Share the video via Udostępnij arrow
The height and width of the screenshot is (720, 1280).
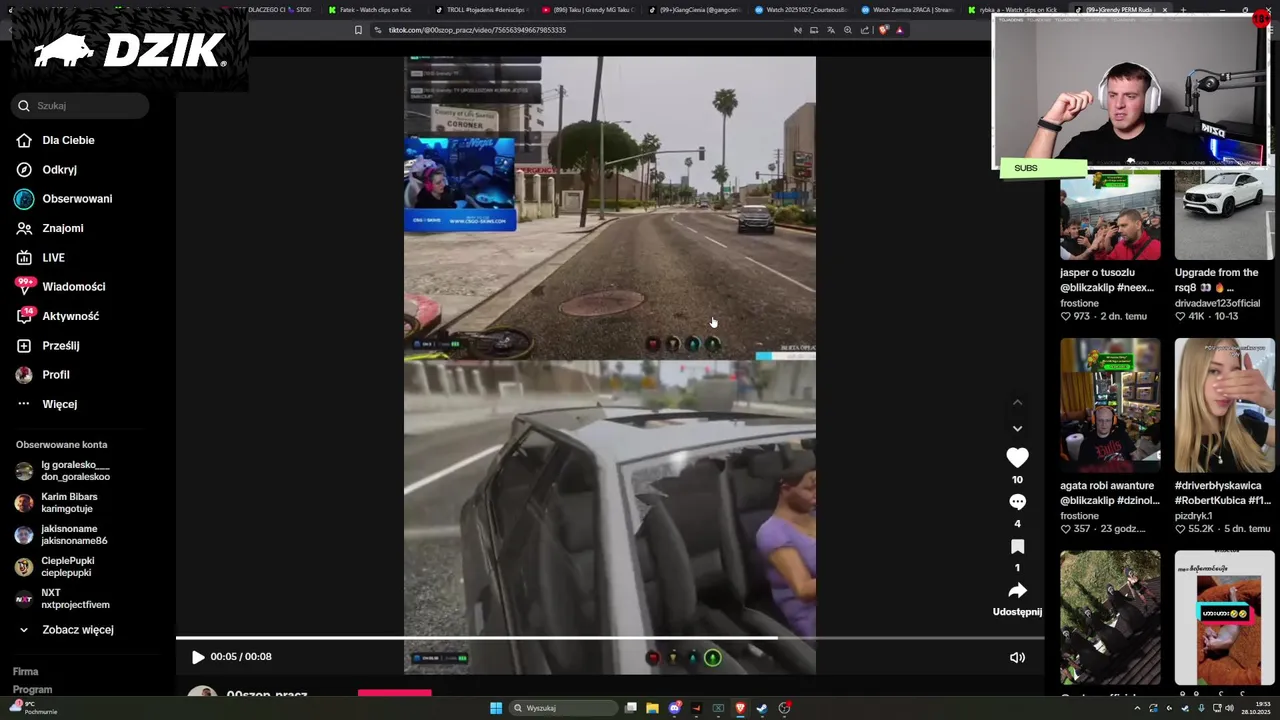(x=1017, y=590)
